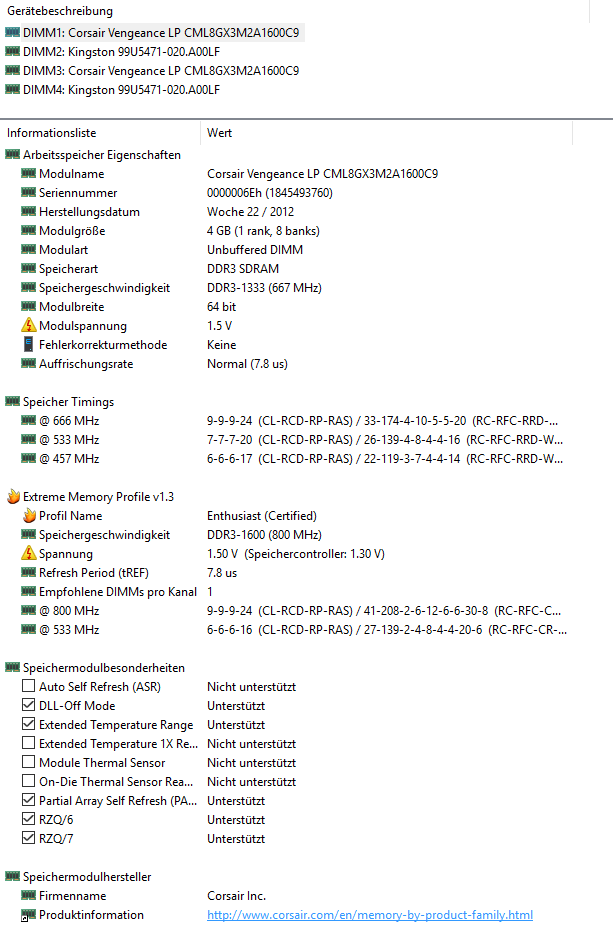Click the Herstellungsdatum row icon
Image resolution: width=613 pixels, height=948 pixels.
[28, 212]
